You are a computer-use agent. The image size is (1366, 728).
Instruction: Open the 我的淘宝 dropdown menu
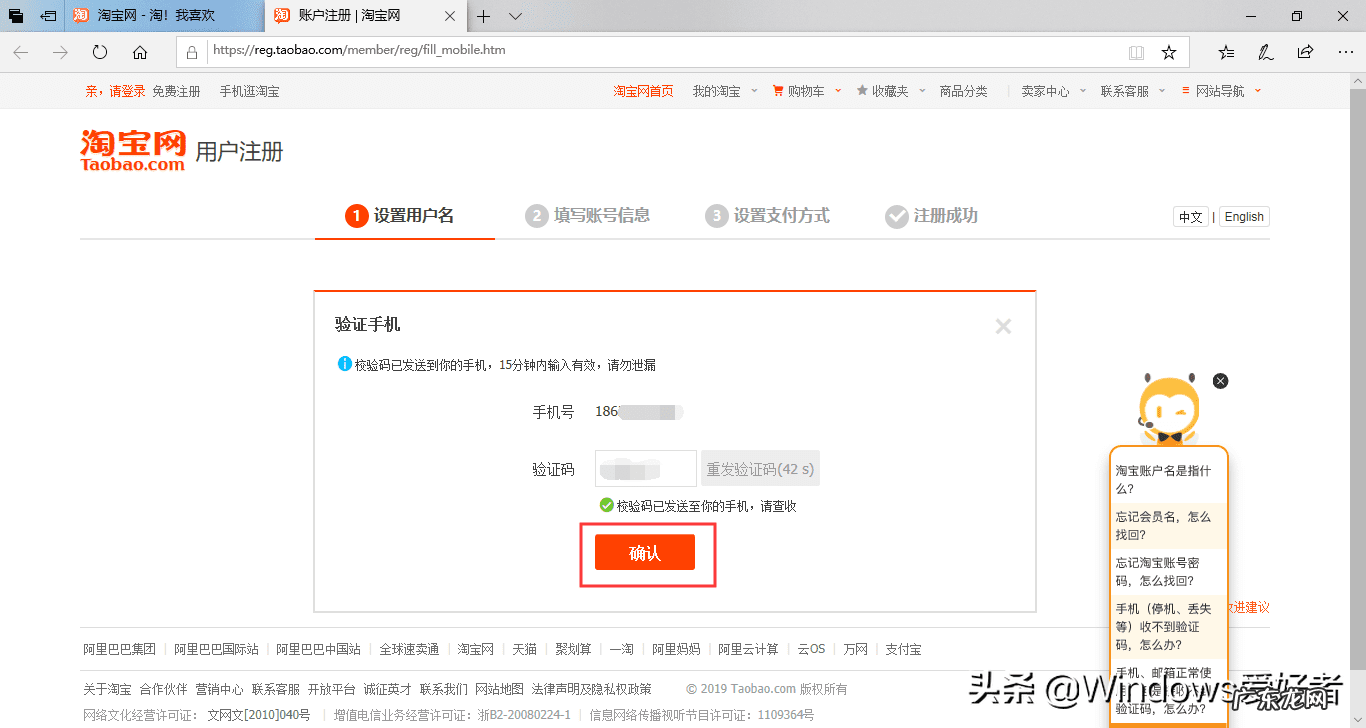(716, 90)
